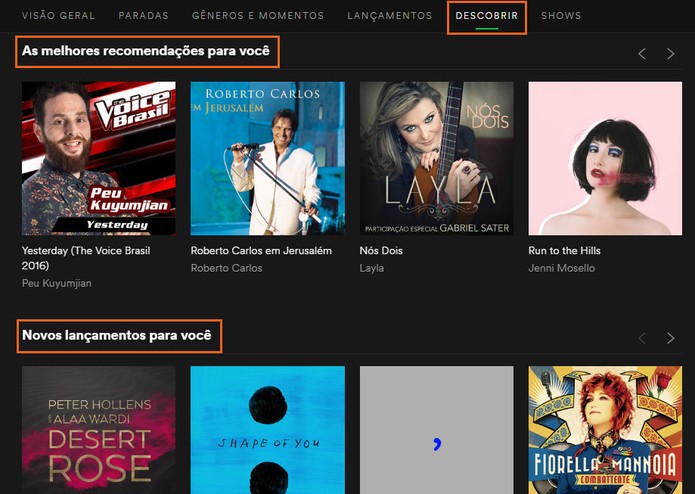Open Roberto Carlos em Jerusalém cover art
Viewport: 695px width, 494px height.
[267, 158]
